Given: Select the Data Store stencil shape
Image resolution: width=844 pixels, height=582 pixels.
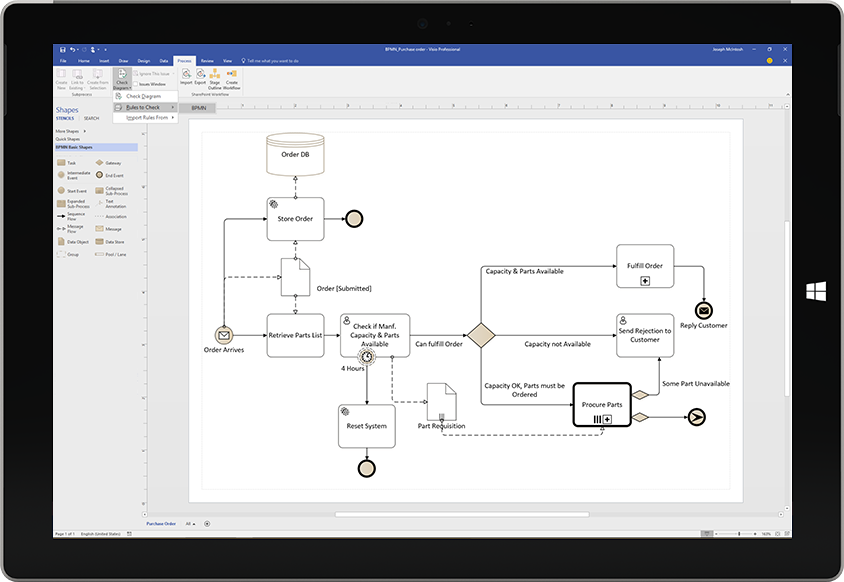Looking at the screenshot, I should (x=103, y=241).
